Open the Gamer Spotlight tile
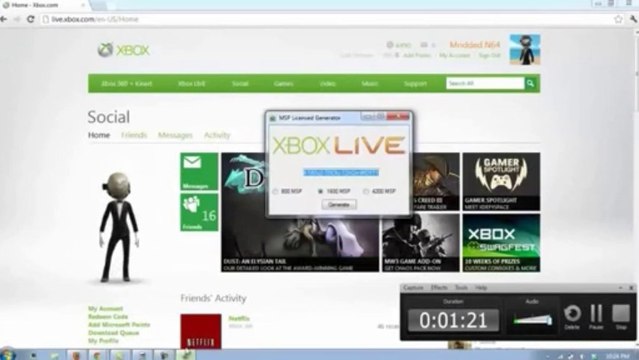 point(501,182)
